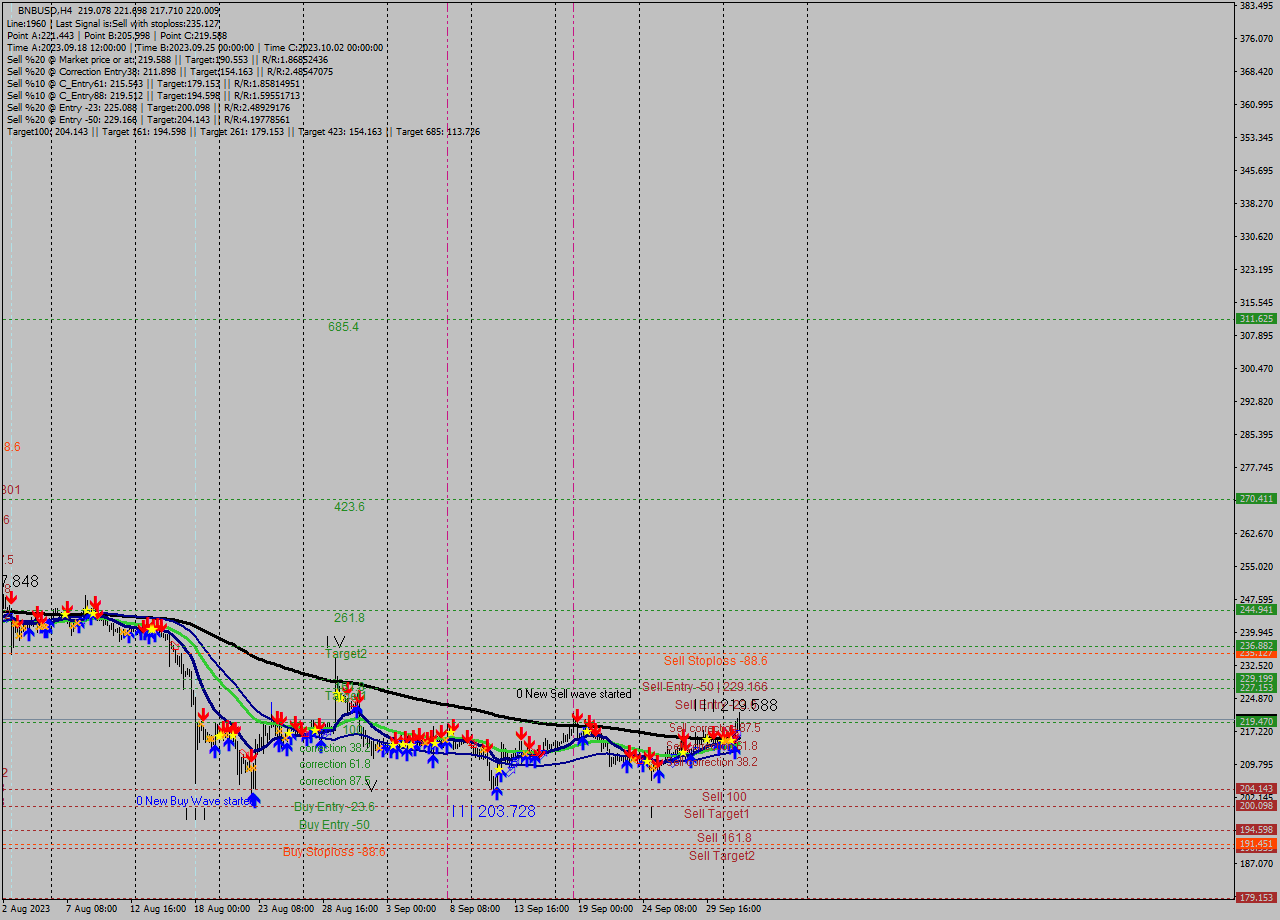Select the green 685.4 target label

tap(343, 328)
